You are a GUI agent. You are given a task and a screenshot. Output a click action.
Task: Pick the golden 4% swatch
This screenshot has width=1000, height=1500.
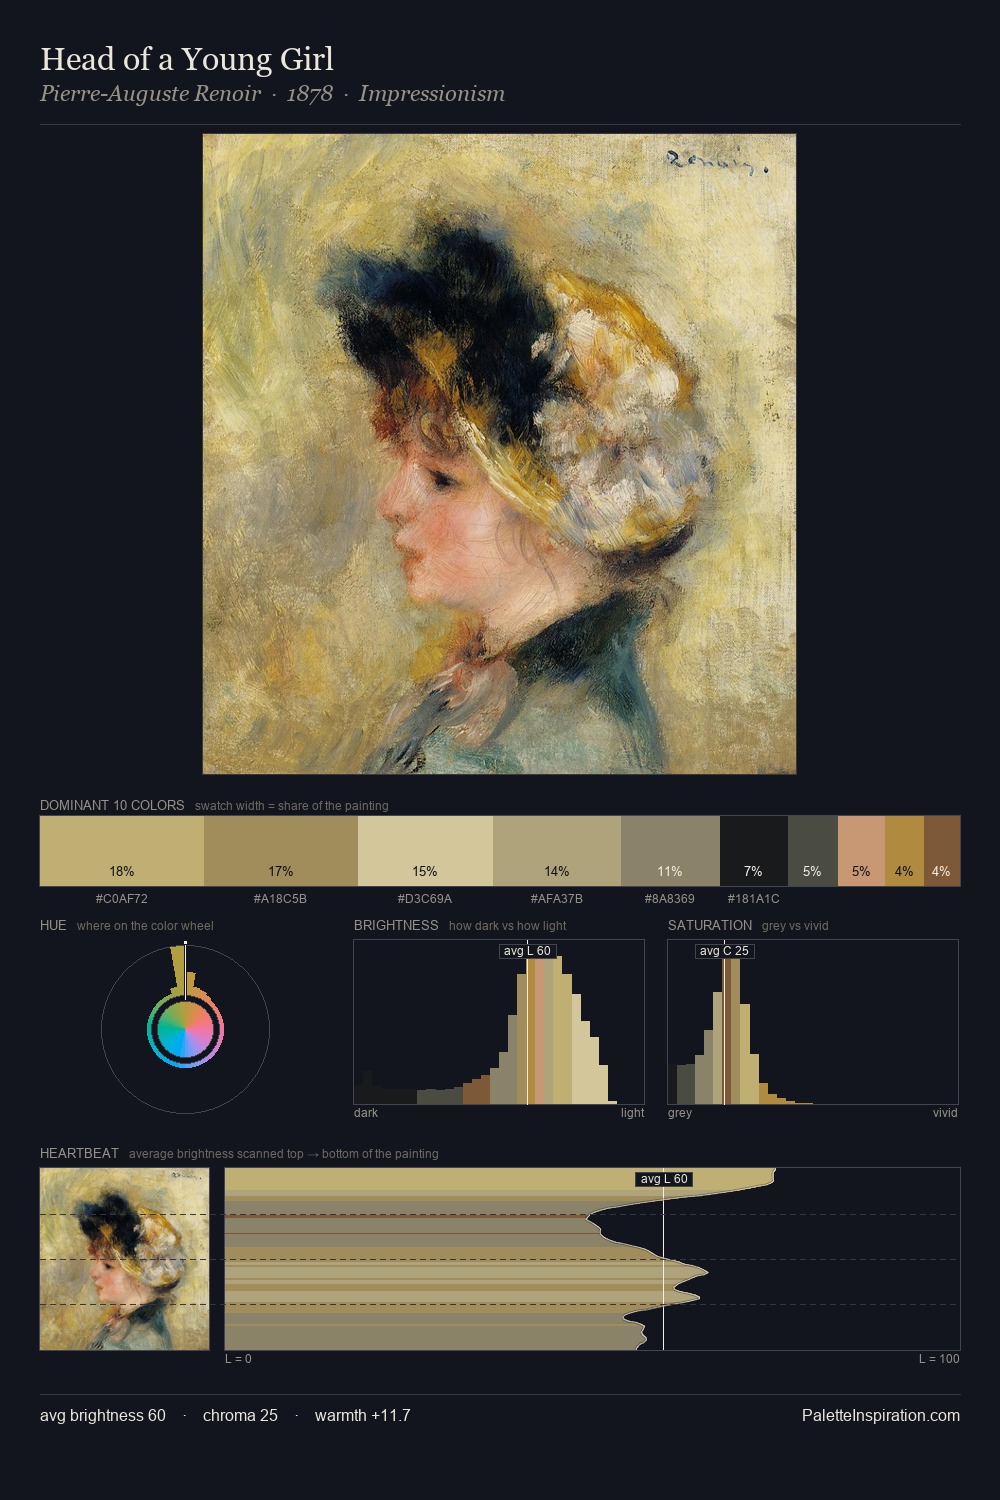point(904,851)
